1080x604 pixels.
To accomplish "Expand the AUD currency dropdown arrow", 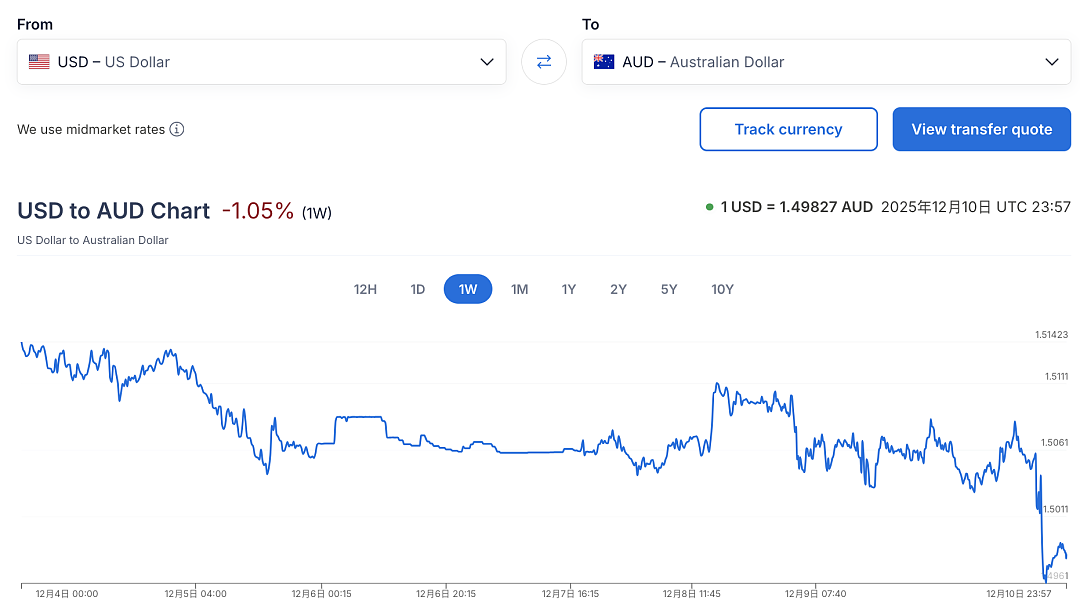I will tap(1052, 62).
